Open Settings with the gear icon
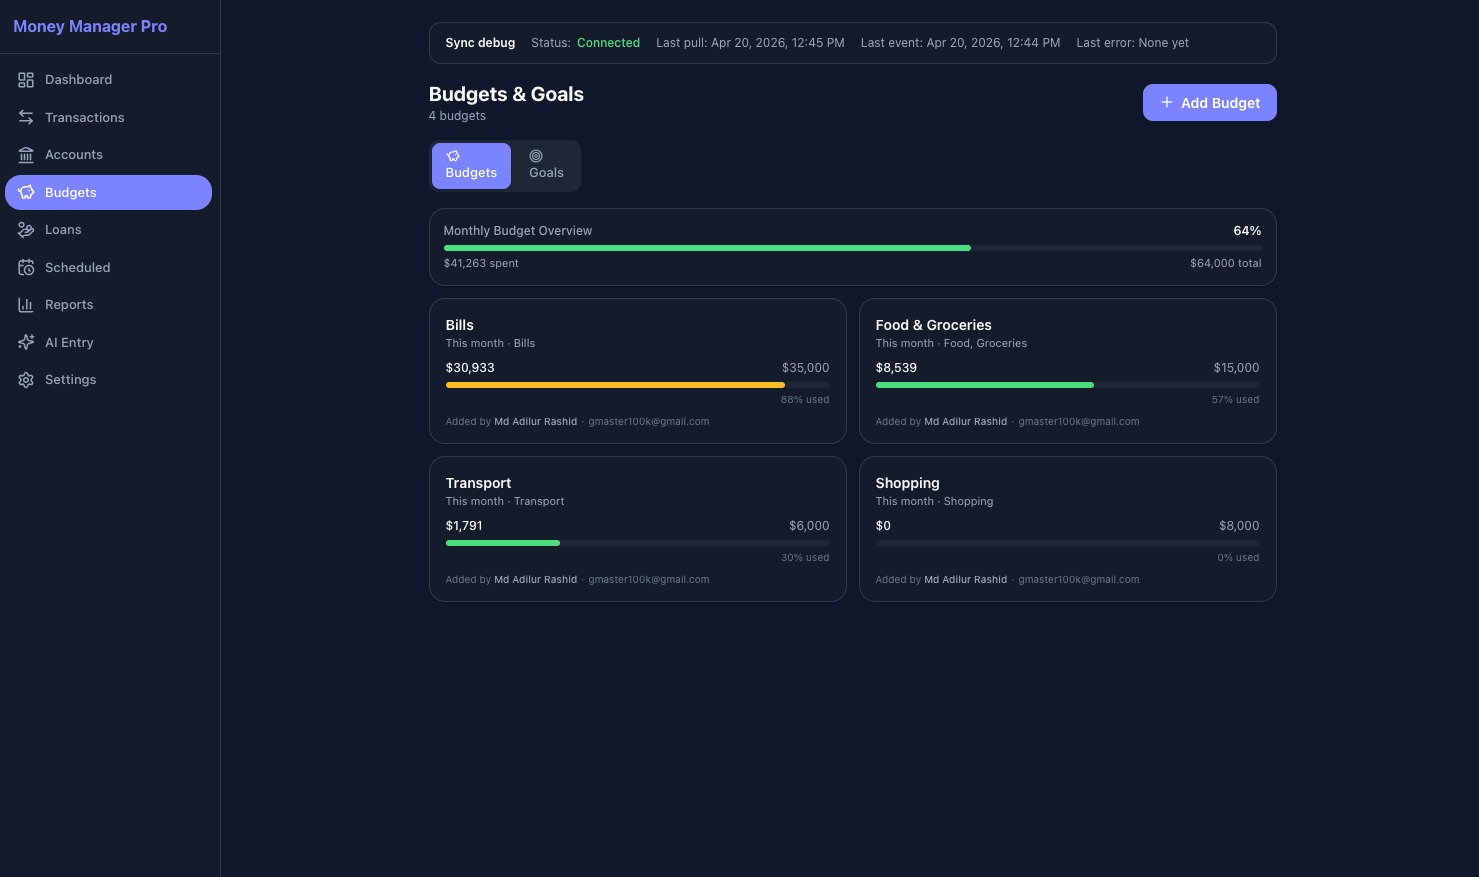1479x877 pixels. click(26, 380)
